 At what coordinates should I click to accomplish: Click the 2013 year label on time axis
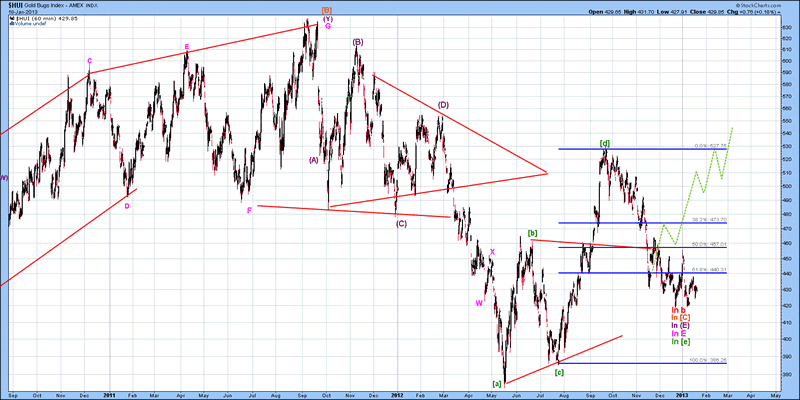tap(683, 394)
